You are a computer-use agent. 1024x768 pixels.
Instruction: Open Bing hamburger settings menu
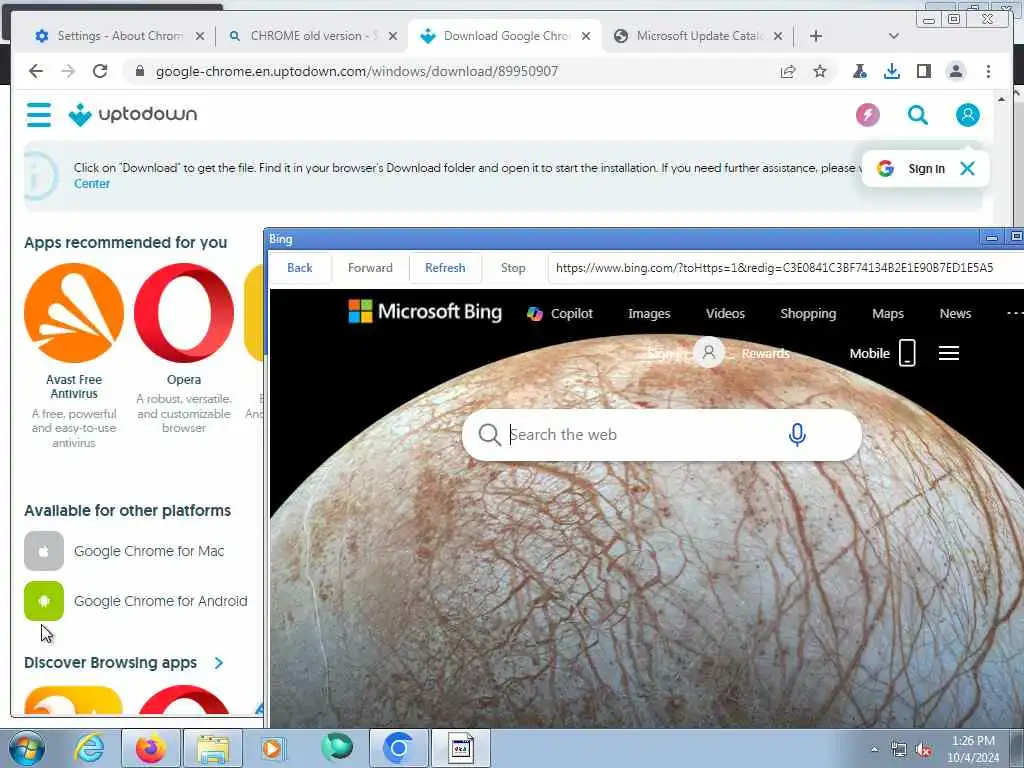click(949, 353)
